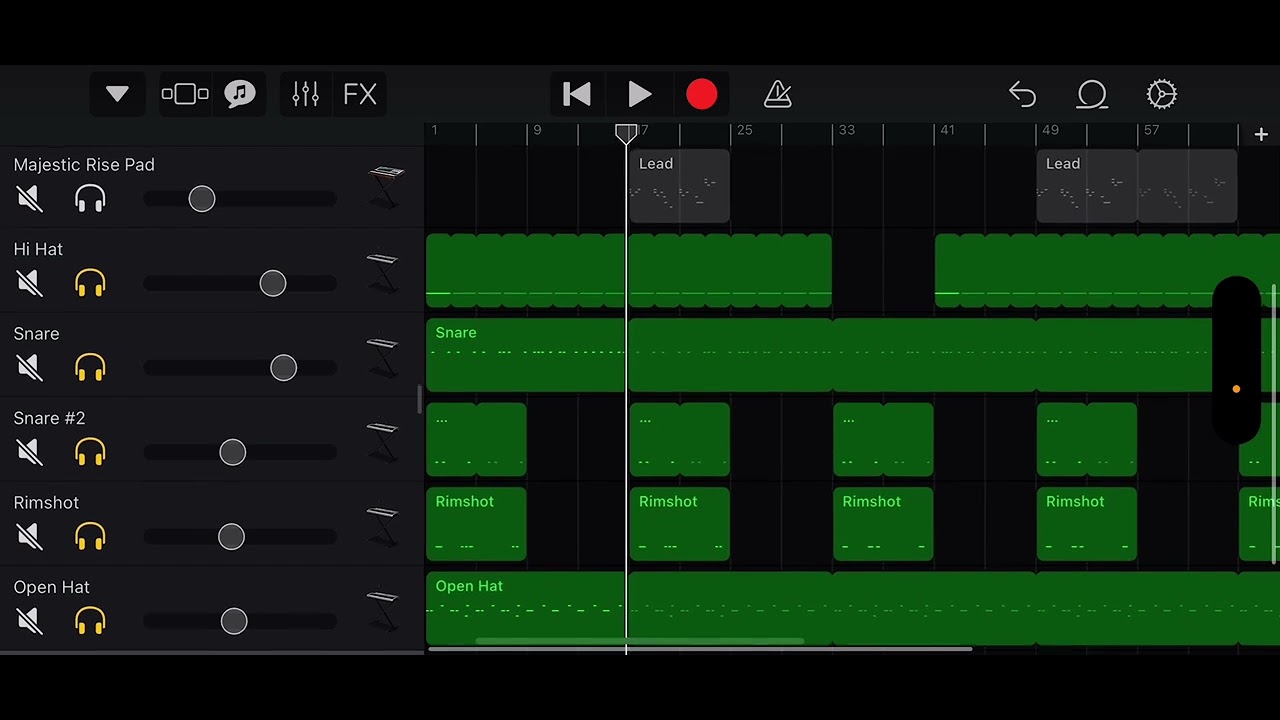Viewport: 1280px width, 720px height.
Task: Toggle solo on the Open Hat track
Action: [90, 622]
